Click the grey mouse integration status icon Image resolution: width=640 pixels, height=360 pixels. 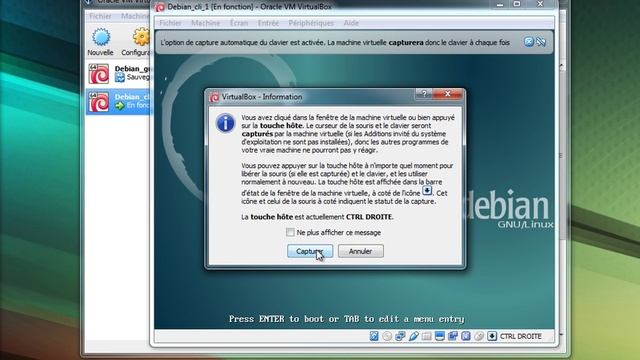coord(479,336)
